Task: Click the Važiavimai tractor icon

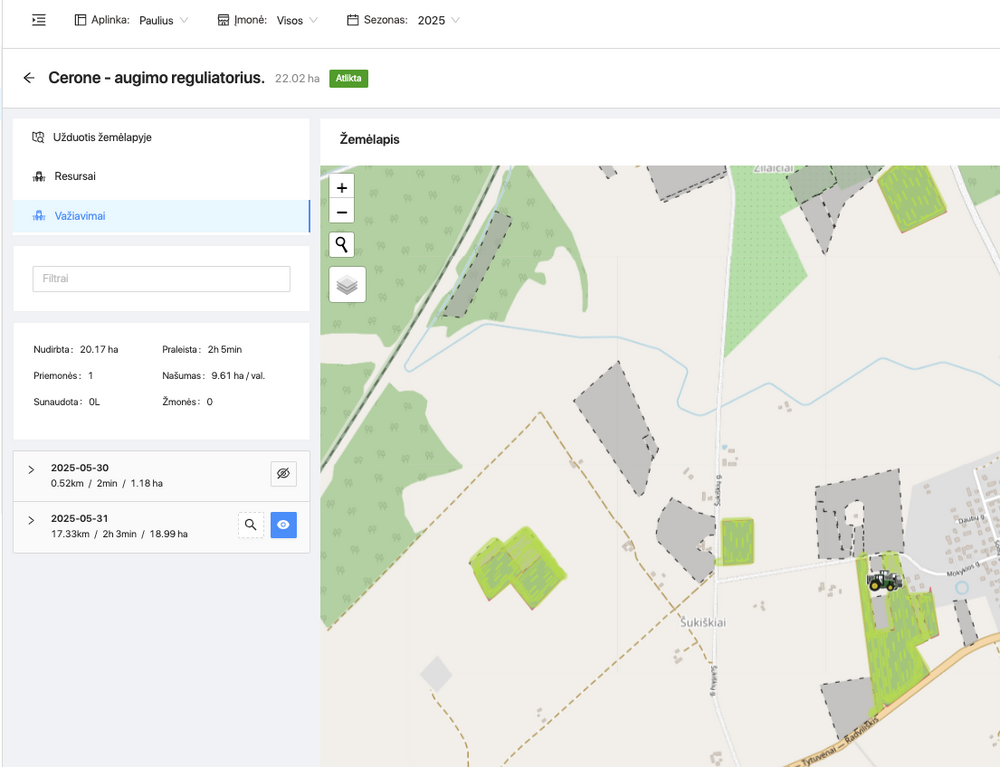Action: (x=39, y=215)
